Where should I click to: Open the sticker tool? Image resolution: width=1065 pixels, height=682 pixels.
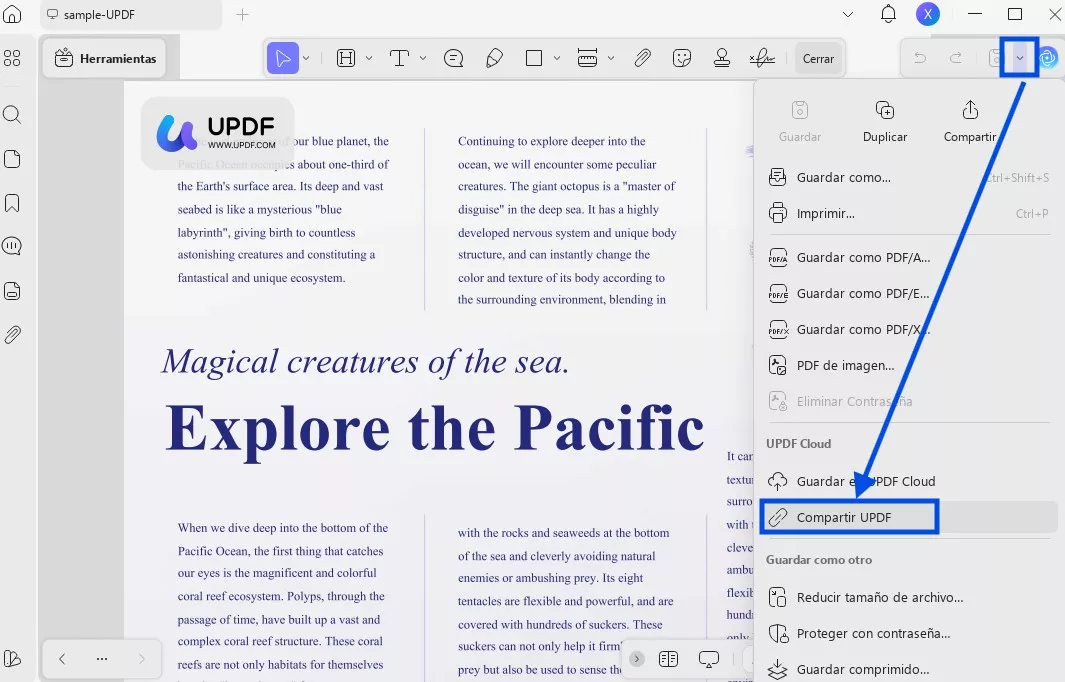coord(681,58)
